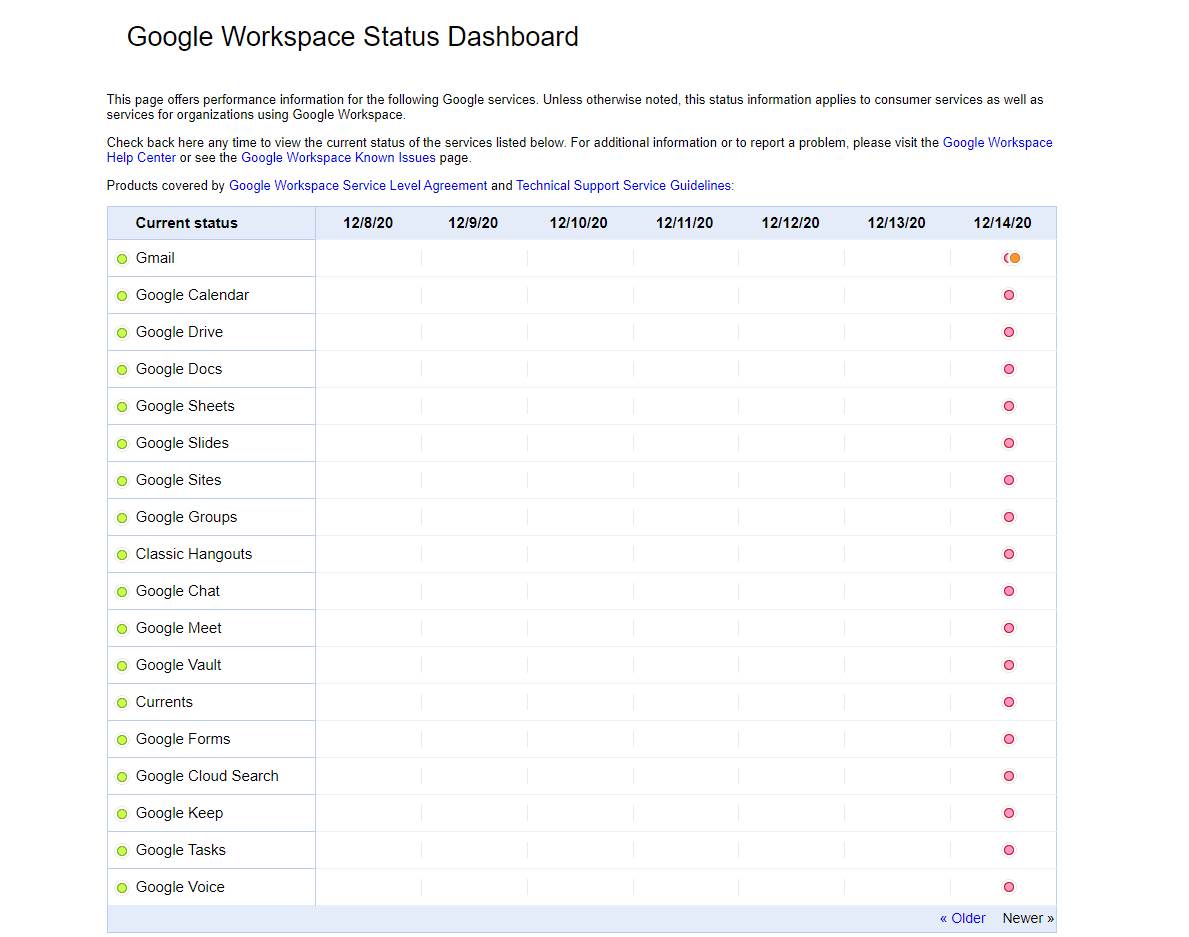Click Google Sheets' red dot under 12/14/20
The width and height of the screenshot is (1189, 937).
click(1008, 406)
